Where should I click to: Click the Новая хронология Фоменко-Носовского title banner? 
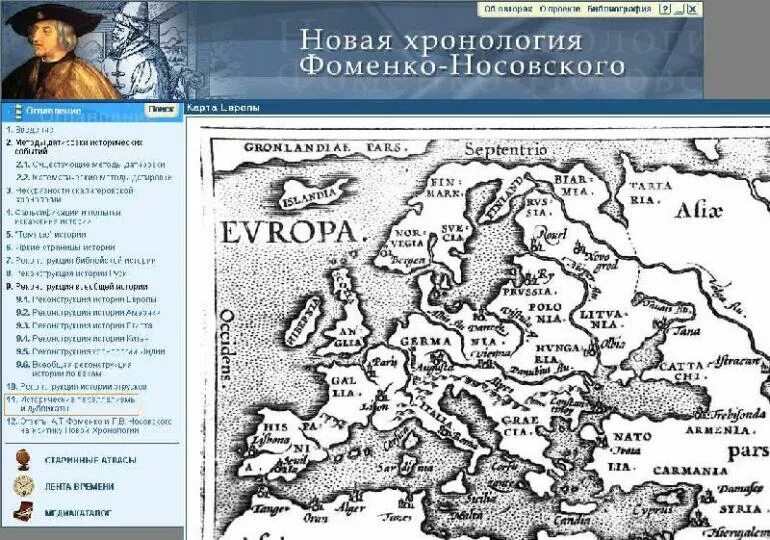pyautogui.click(x=462, y=53)
